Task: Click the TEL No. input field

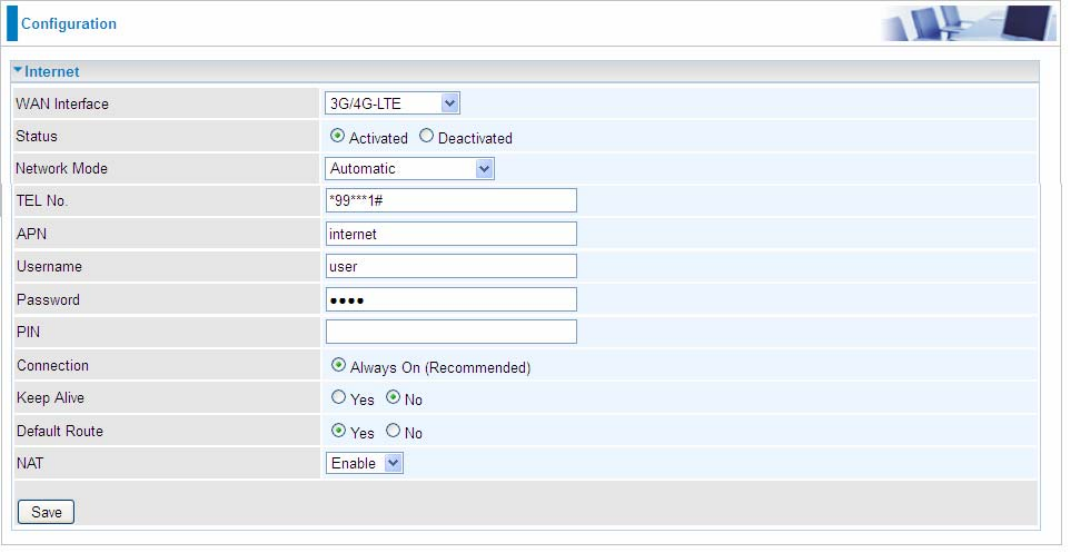Action: [451, 201]
